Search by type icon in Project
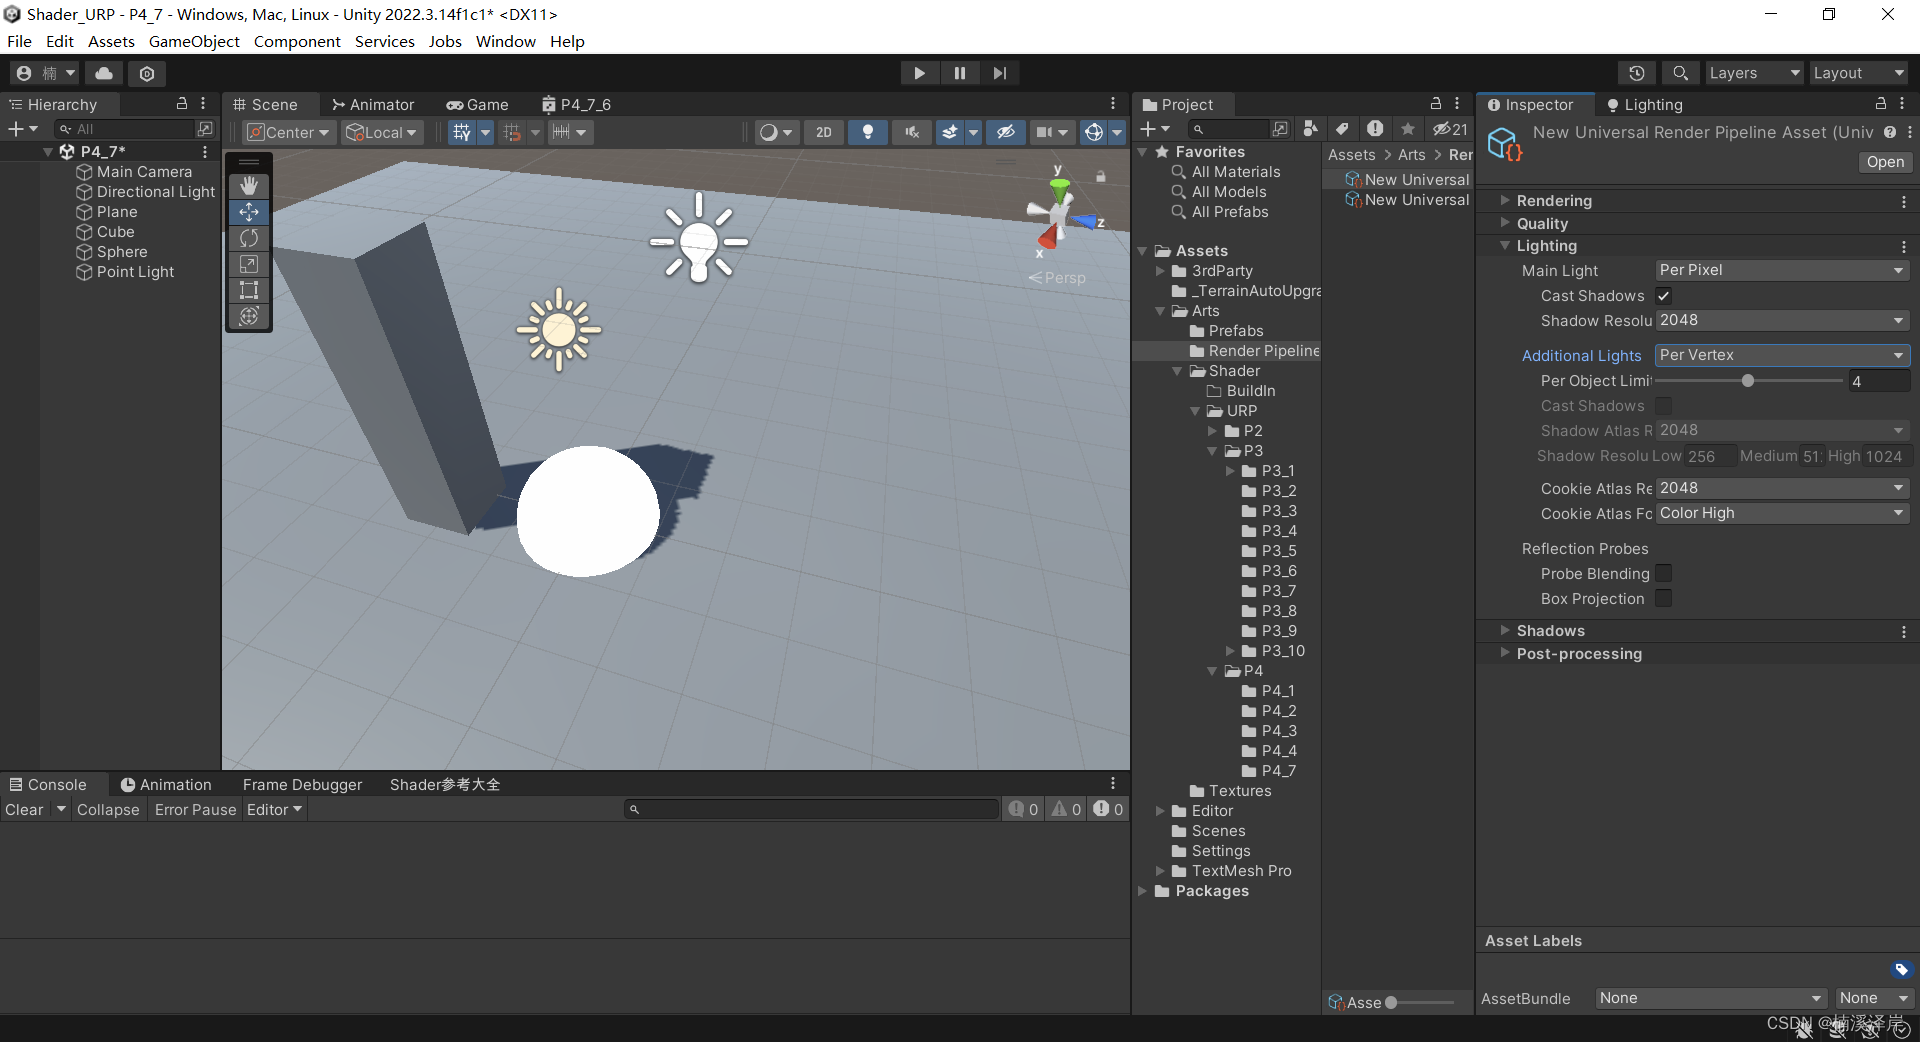The width and height of the screenshot is (1920, 1042). tap(1310, 128)
